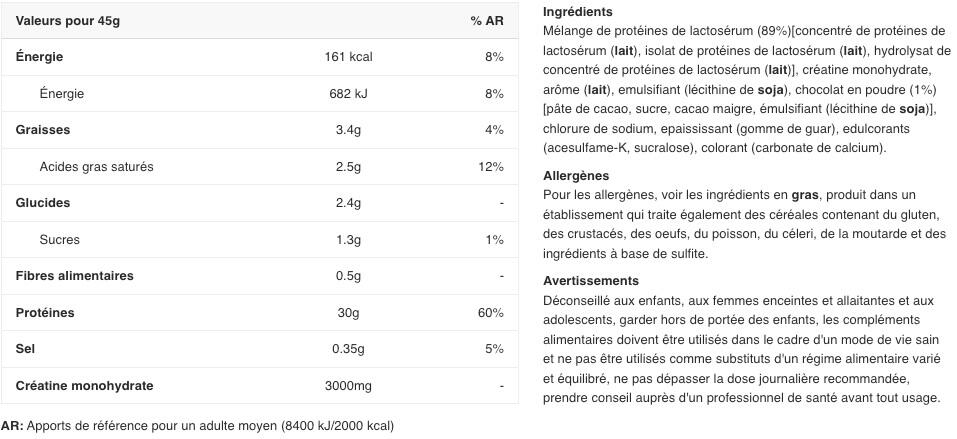Click the 'AR:' footnote label

[x=12, y=426]
